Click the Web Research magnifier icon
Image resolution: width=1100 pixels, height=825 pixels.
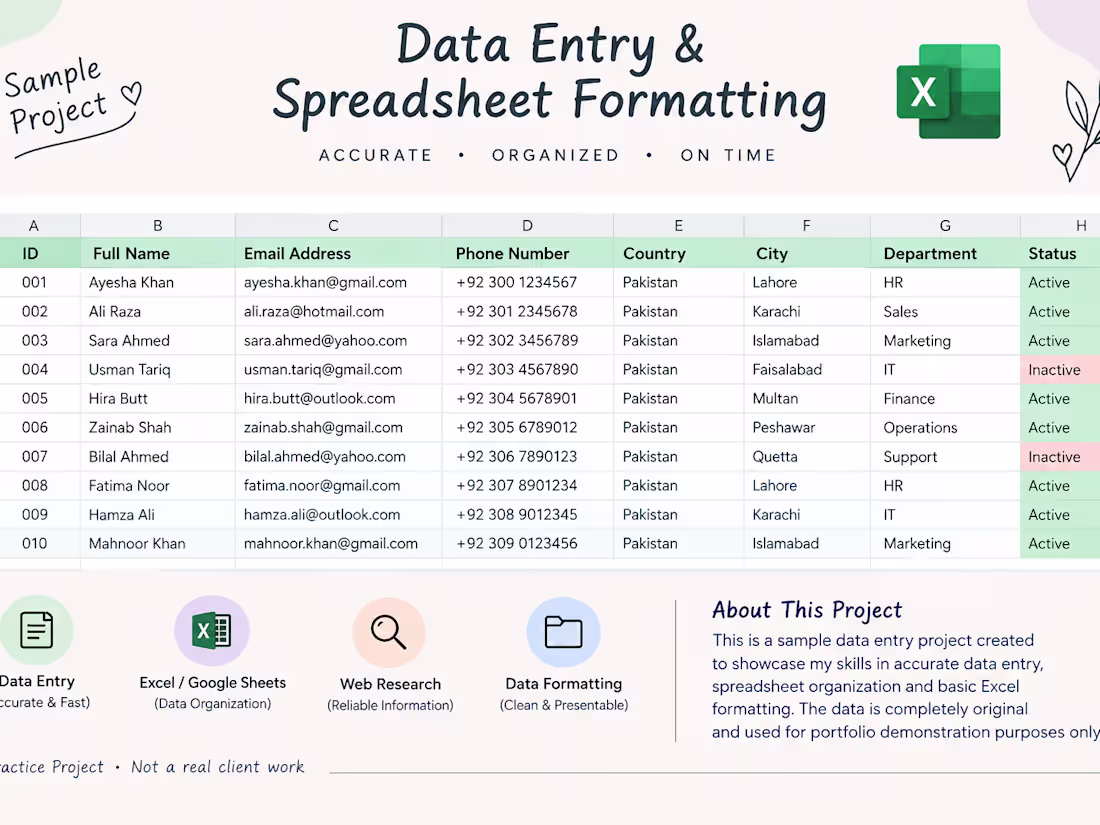(x=389, y=632)
